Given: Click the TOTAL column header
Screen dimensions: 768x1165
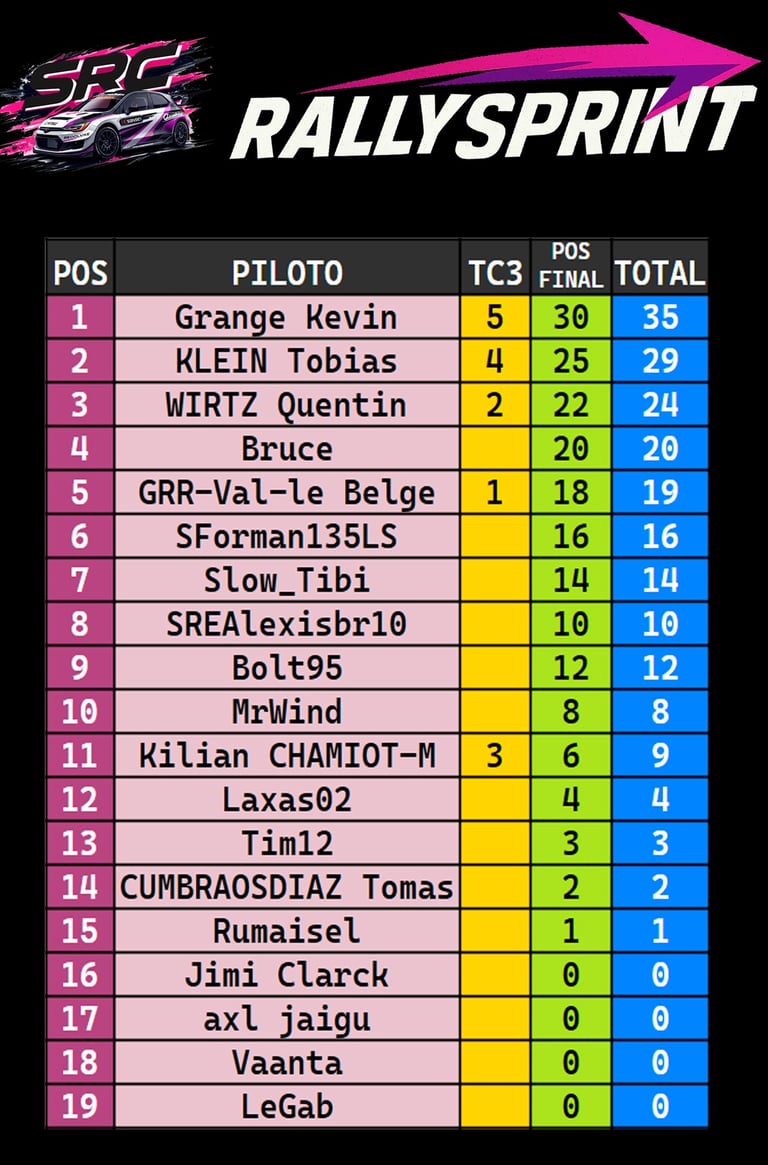Looking at the screenshot, I should coord(659,272).
